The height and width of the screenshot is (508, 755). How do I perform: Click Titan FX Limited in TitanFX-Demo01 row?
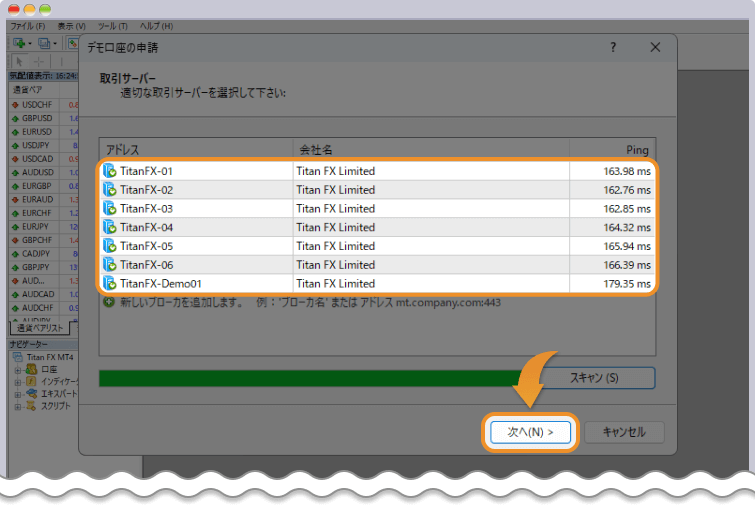pyautogui.click(x=336, y=284)
